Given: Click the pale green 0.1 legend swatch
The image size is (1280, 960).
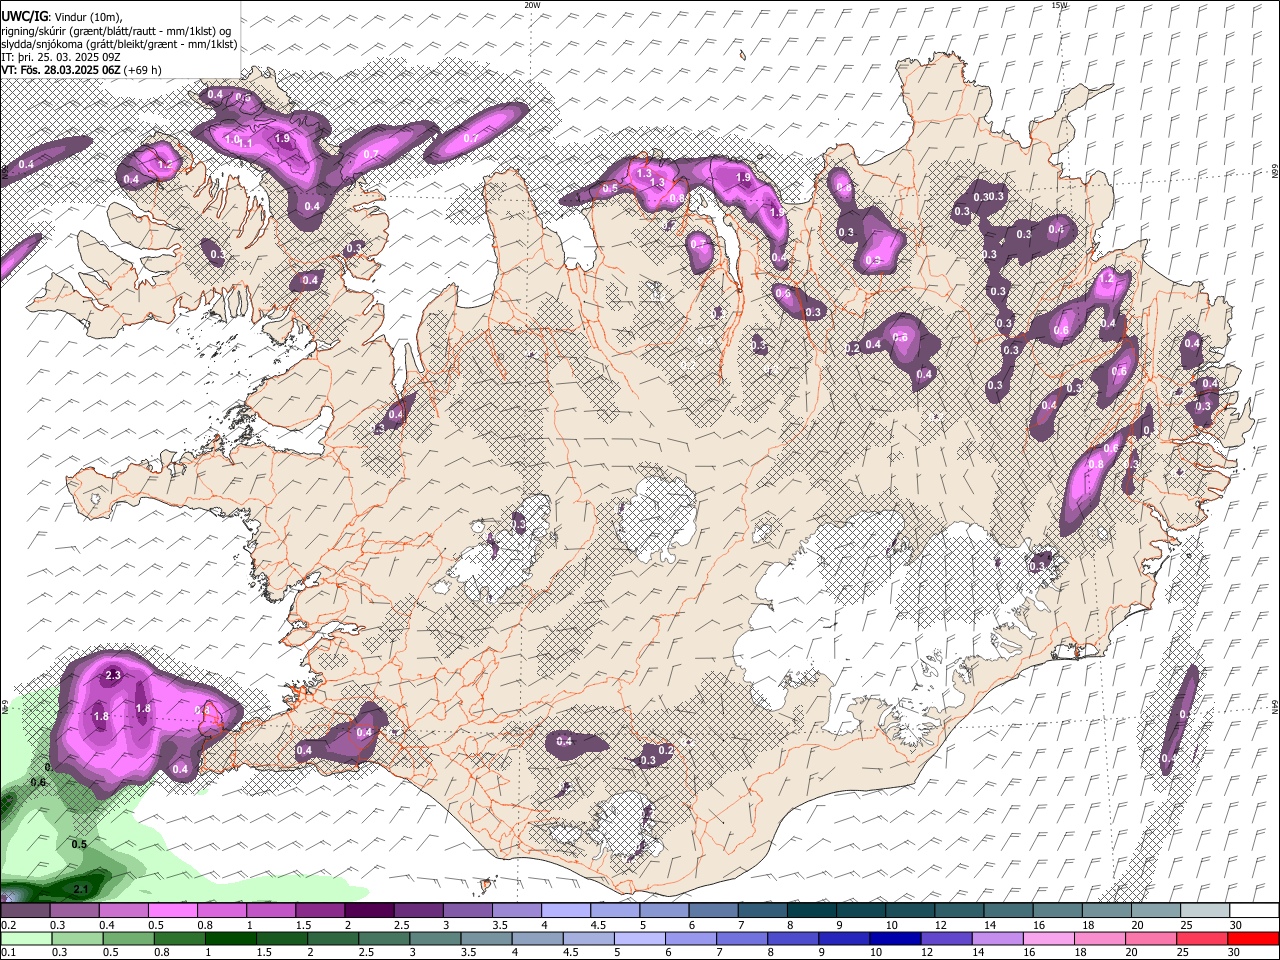Looking at the screenshot, I should 26,939.
